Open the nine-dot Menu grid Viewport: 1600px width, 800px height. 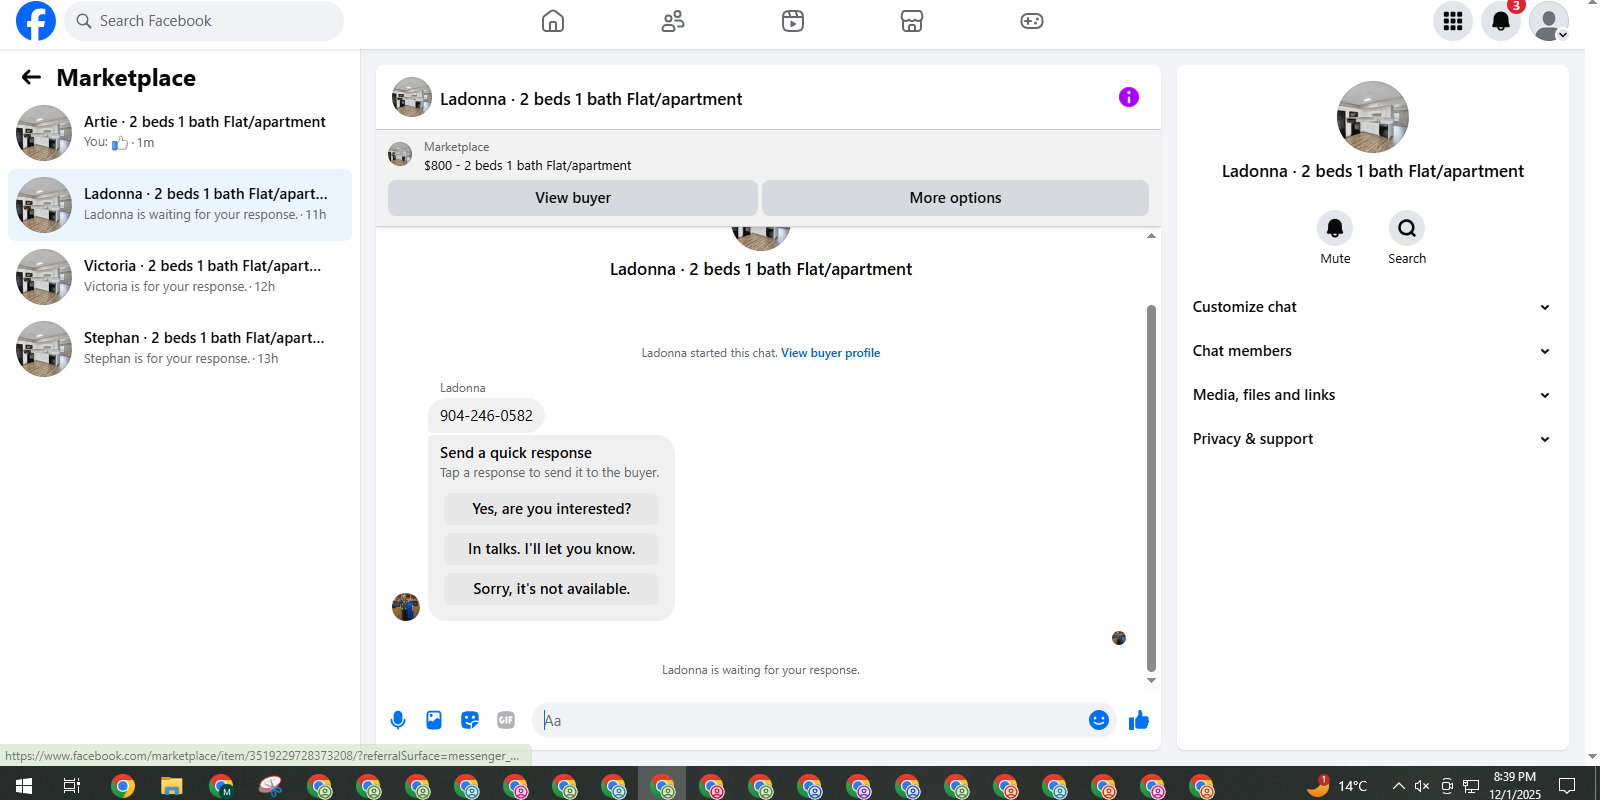[x=1453, y=21]
